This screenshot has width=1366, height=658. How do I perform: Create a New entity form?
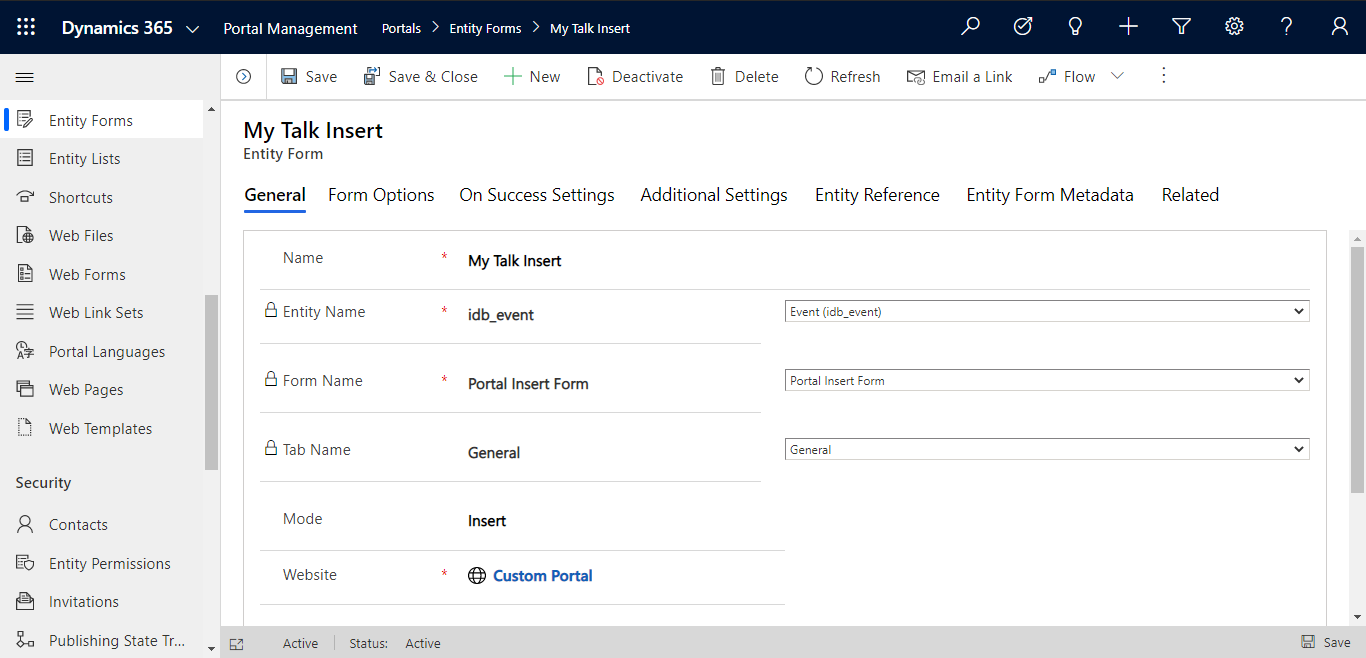[x=532, y=77]
